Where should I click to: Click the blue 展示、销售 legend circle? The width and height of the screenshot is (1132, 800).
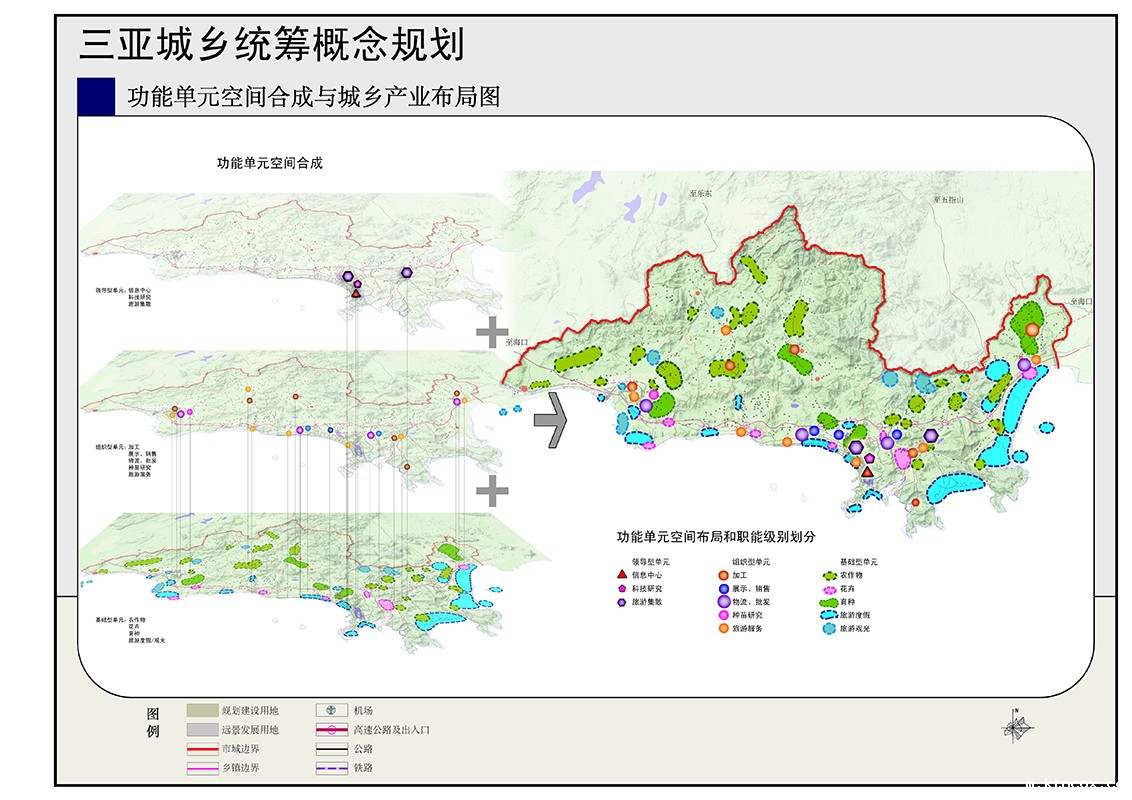(722, 589)
